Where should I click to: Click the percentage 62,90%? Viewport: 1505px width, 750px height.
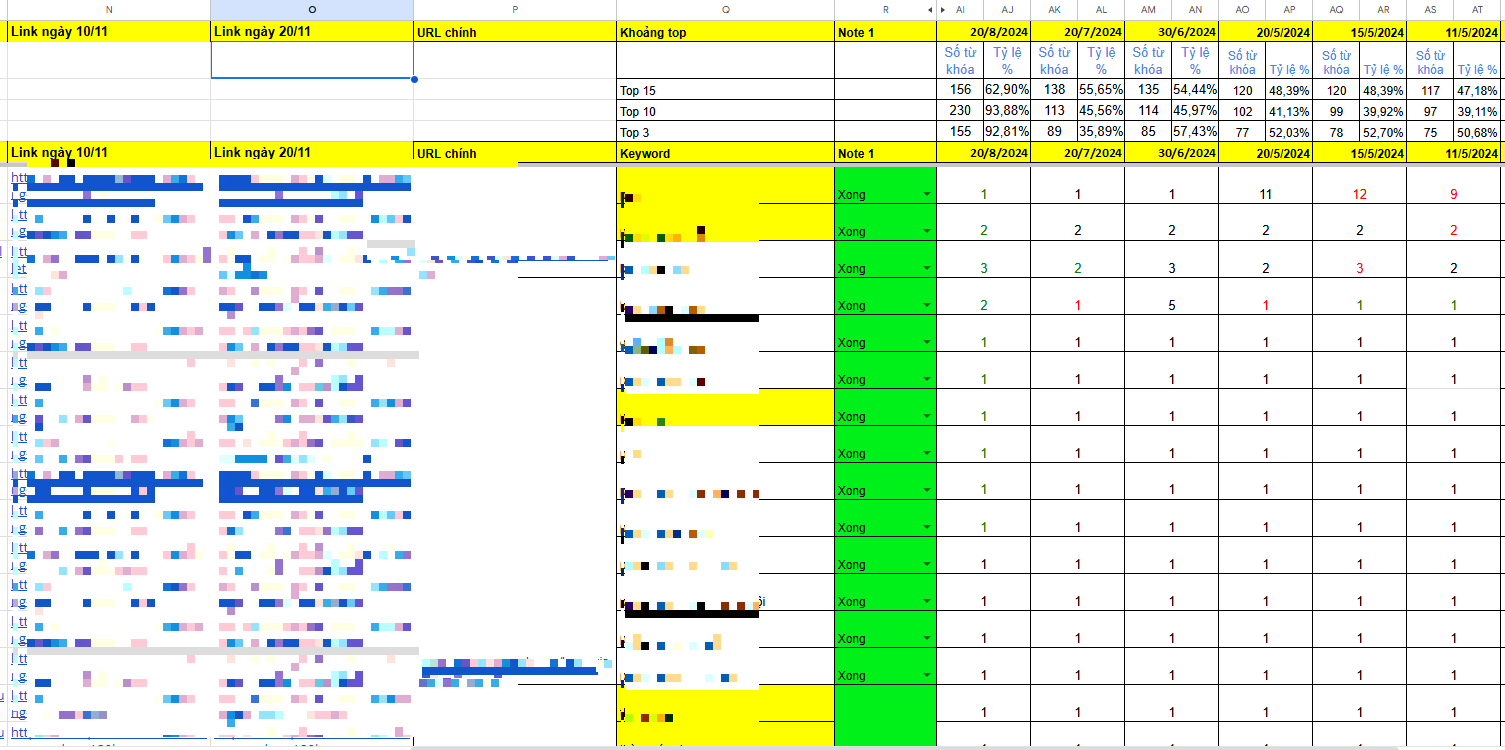[1007, 90]
